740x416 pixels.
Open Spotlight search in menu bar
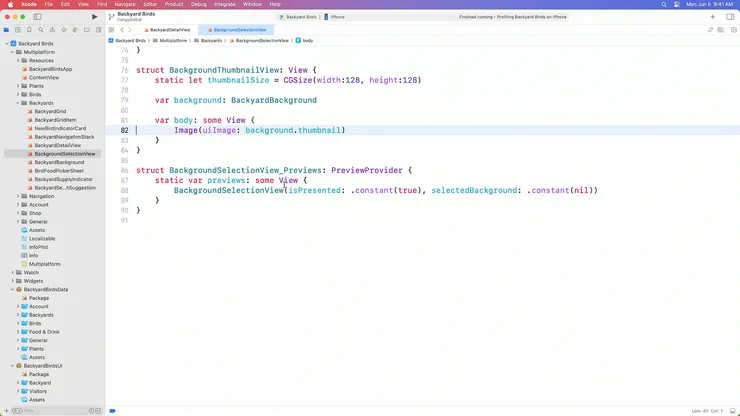coord(664,4)
